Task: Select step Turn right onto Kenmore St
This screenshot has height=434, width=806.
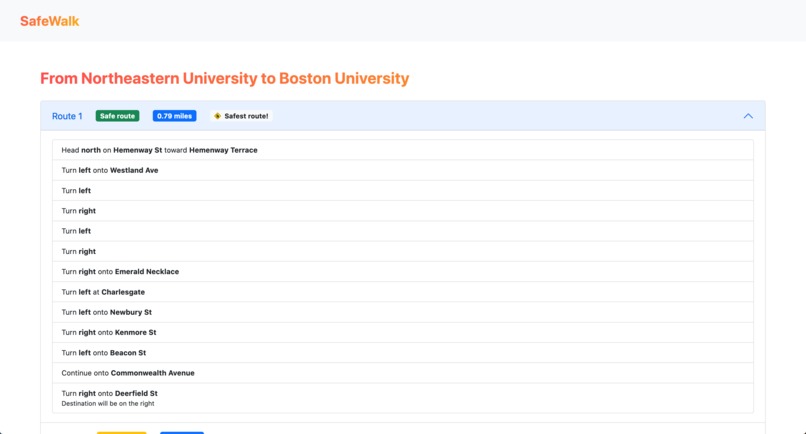Action: click(403, 332)
